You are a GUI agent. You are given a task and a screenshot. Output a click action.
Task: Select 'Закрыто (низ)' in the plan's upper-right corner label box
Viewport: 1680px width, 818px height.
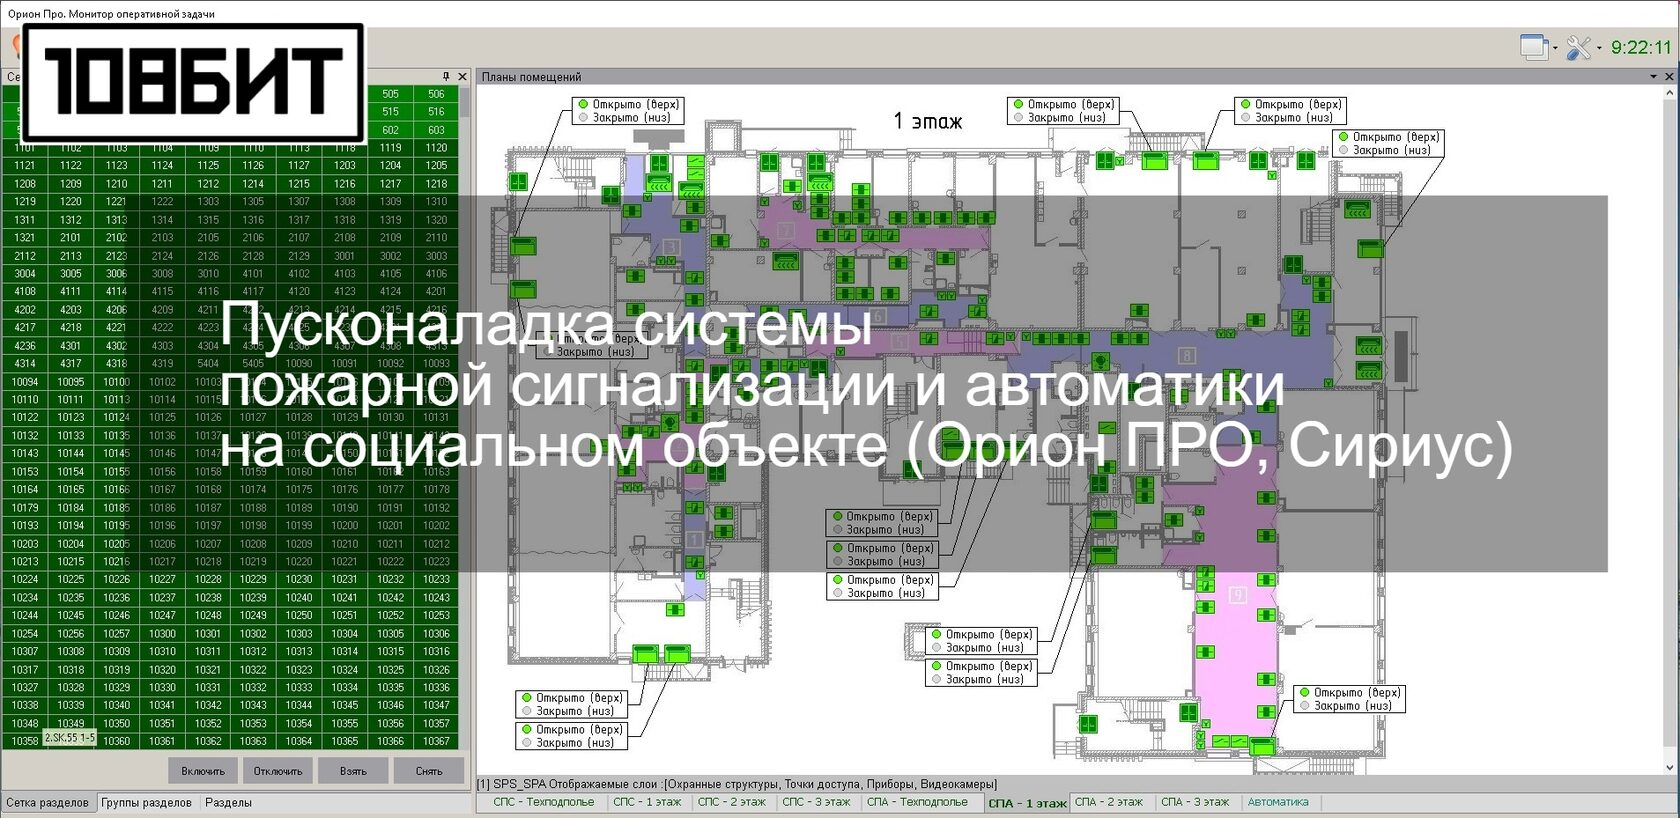[x=1392, y=150]
